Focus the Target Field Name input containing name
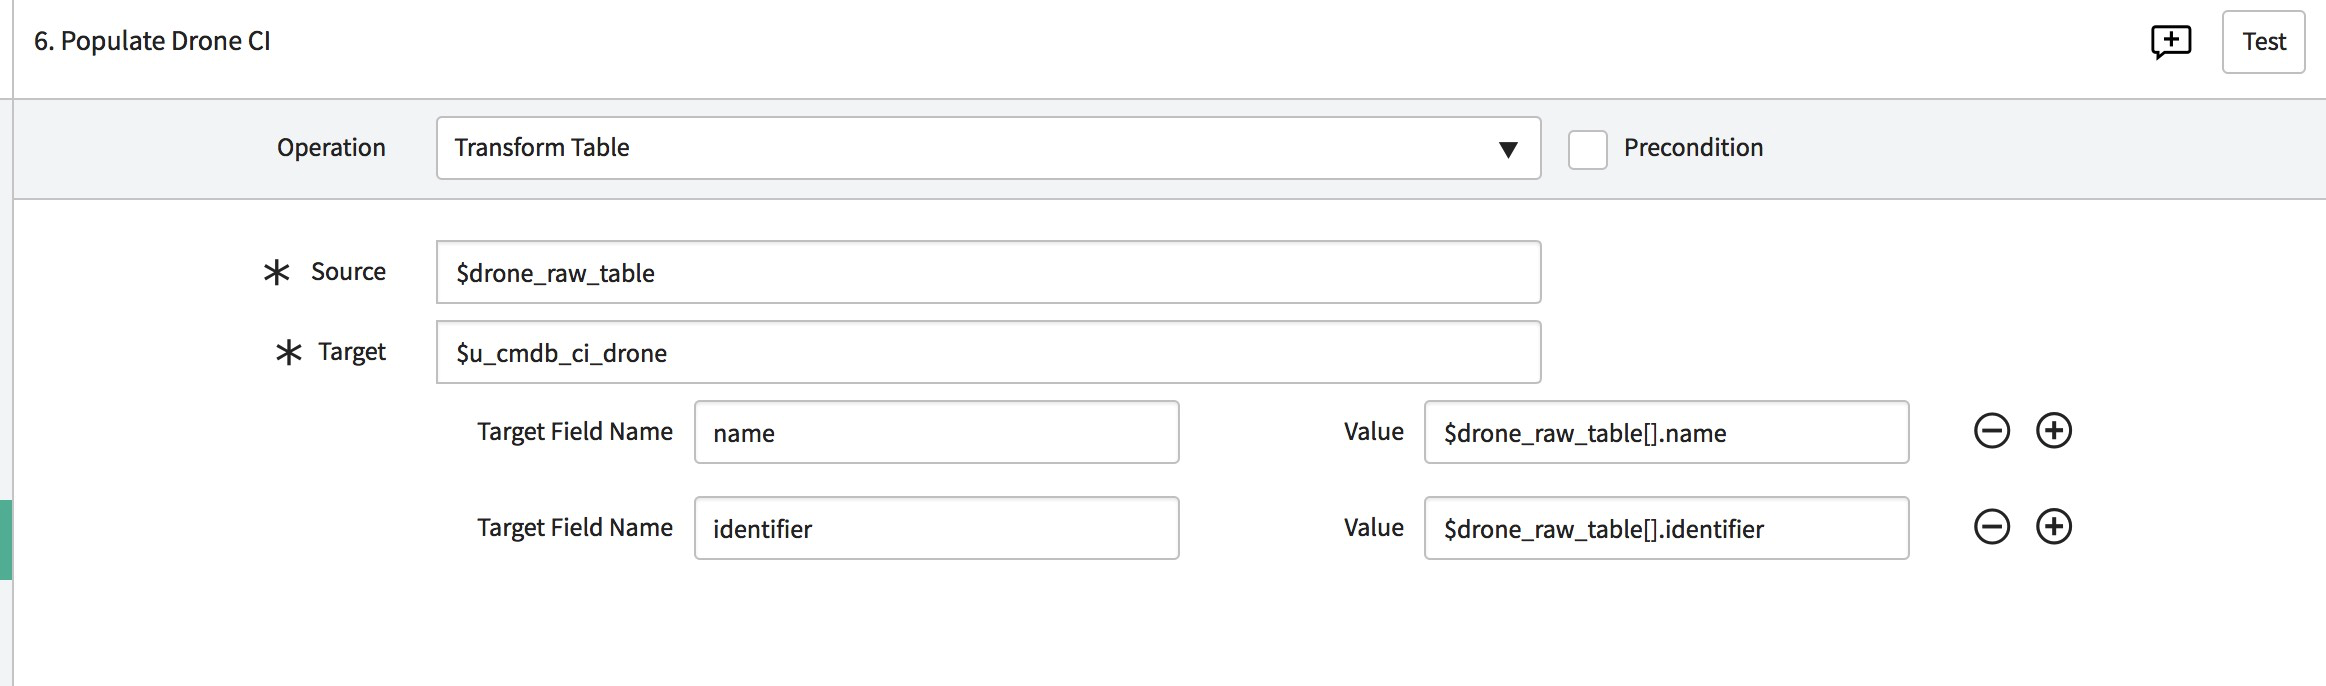 coord(936,432)
